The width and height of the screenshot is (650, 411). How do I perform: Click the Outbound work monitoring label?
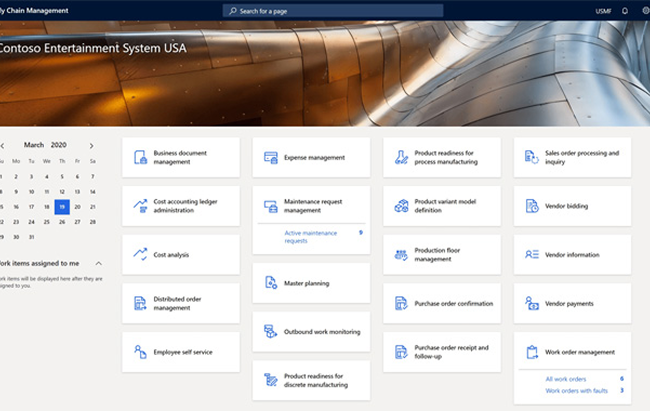(322, 332)
